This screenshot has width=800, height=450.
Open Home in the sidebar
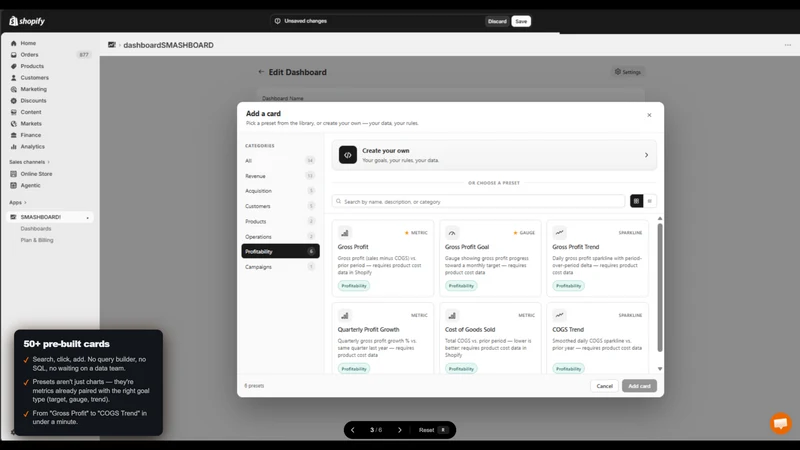tap(28, 43)
